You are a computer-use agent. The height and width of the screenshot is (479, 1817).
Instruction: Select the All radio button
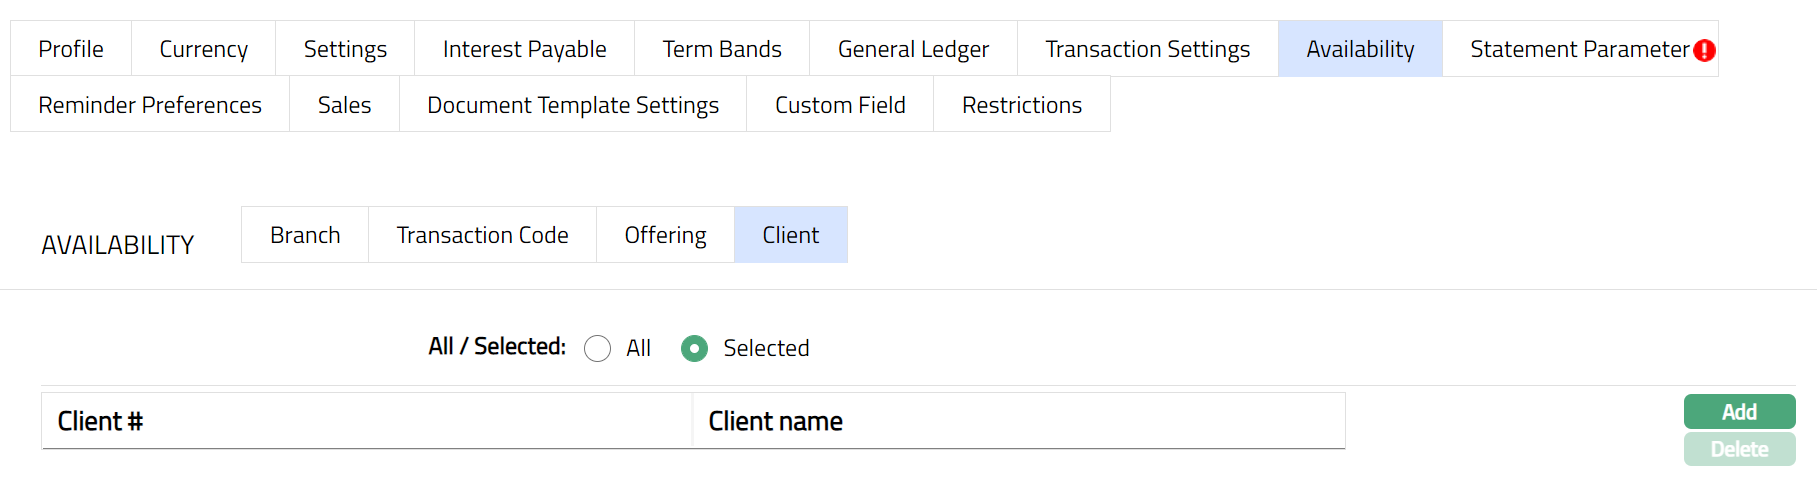(598, 348)
